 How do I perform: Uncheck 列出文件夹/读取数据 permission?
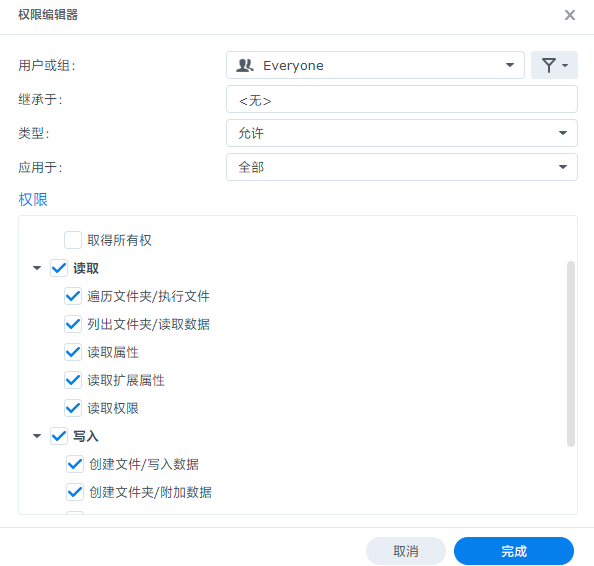click(73, 324)
